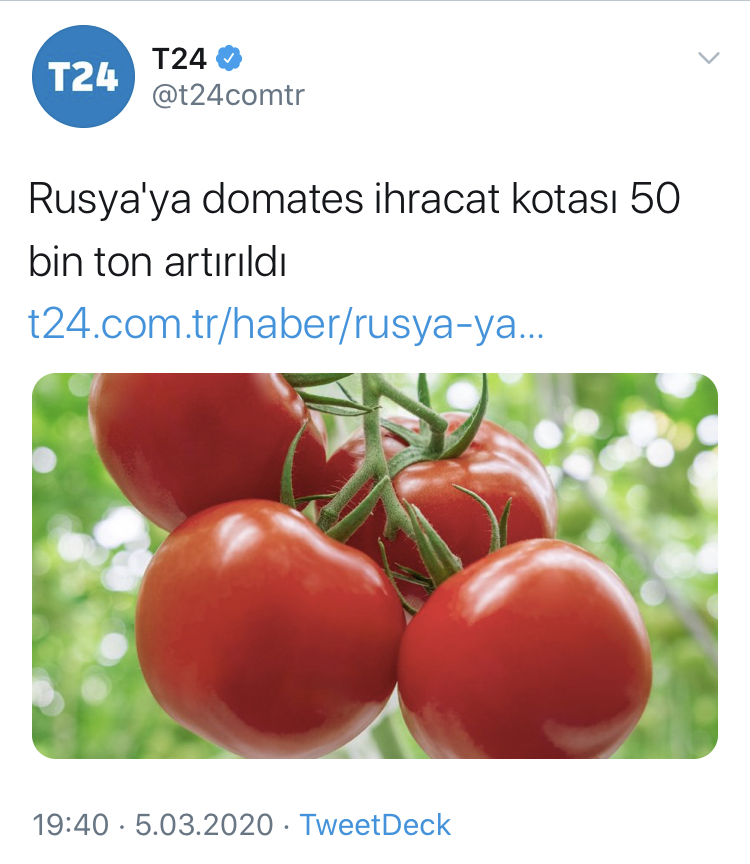Open the @t24comtr handle
Viewport: 750px width, 864px height.
point(228,95)
